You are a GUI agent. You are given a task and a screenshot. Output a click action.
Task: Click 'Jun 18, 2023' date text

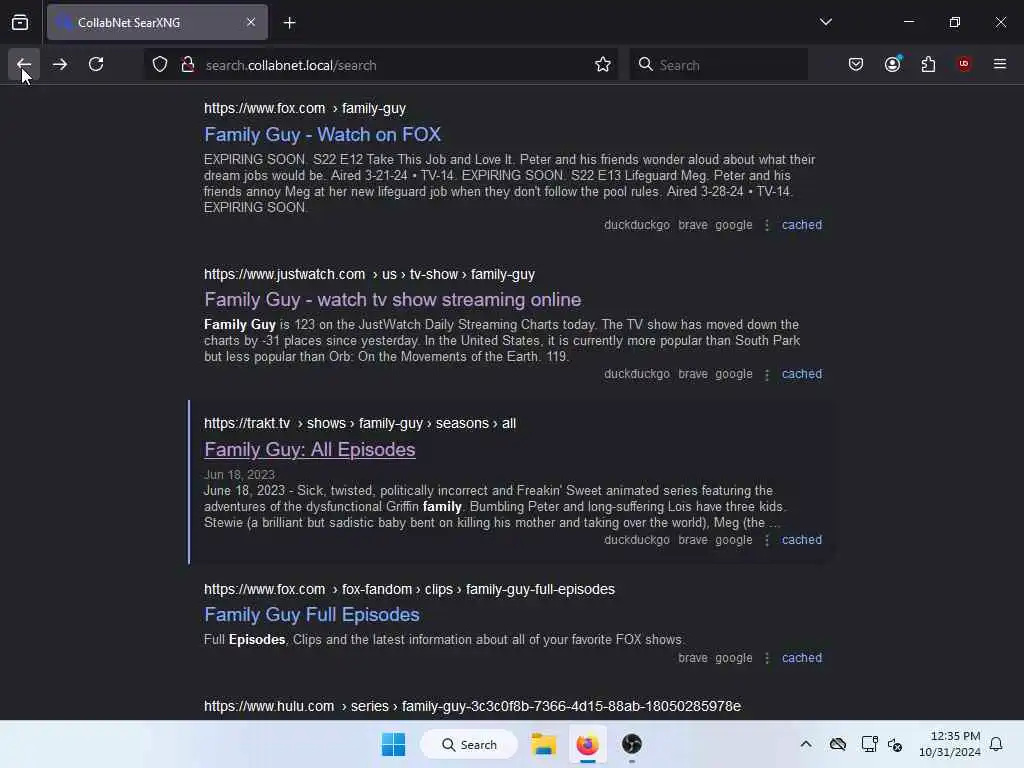pos(239,475)
